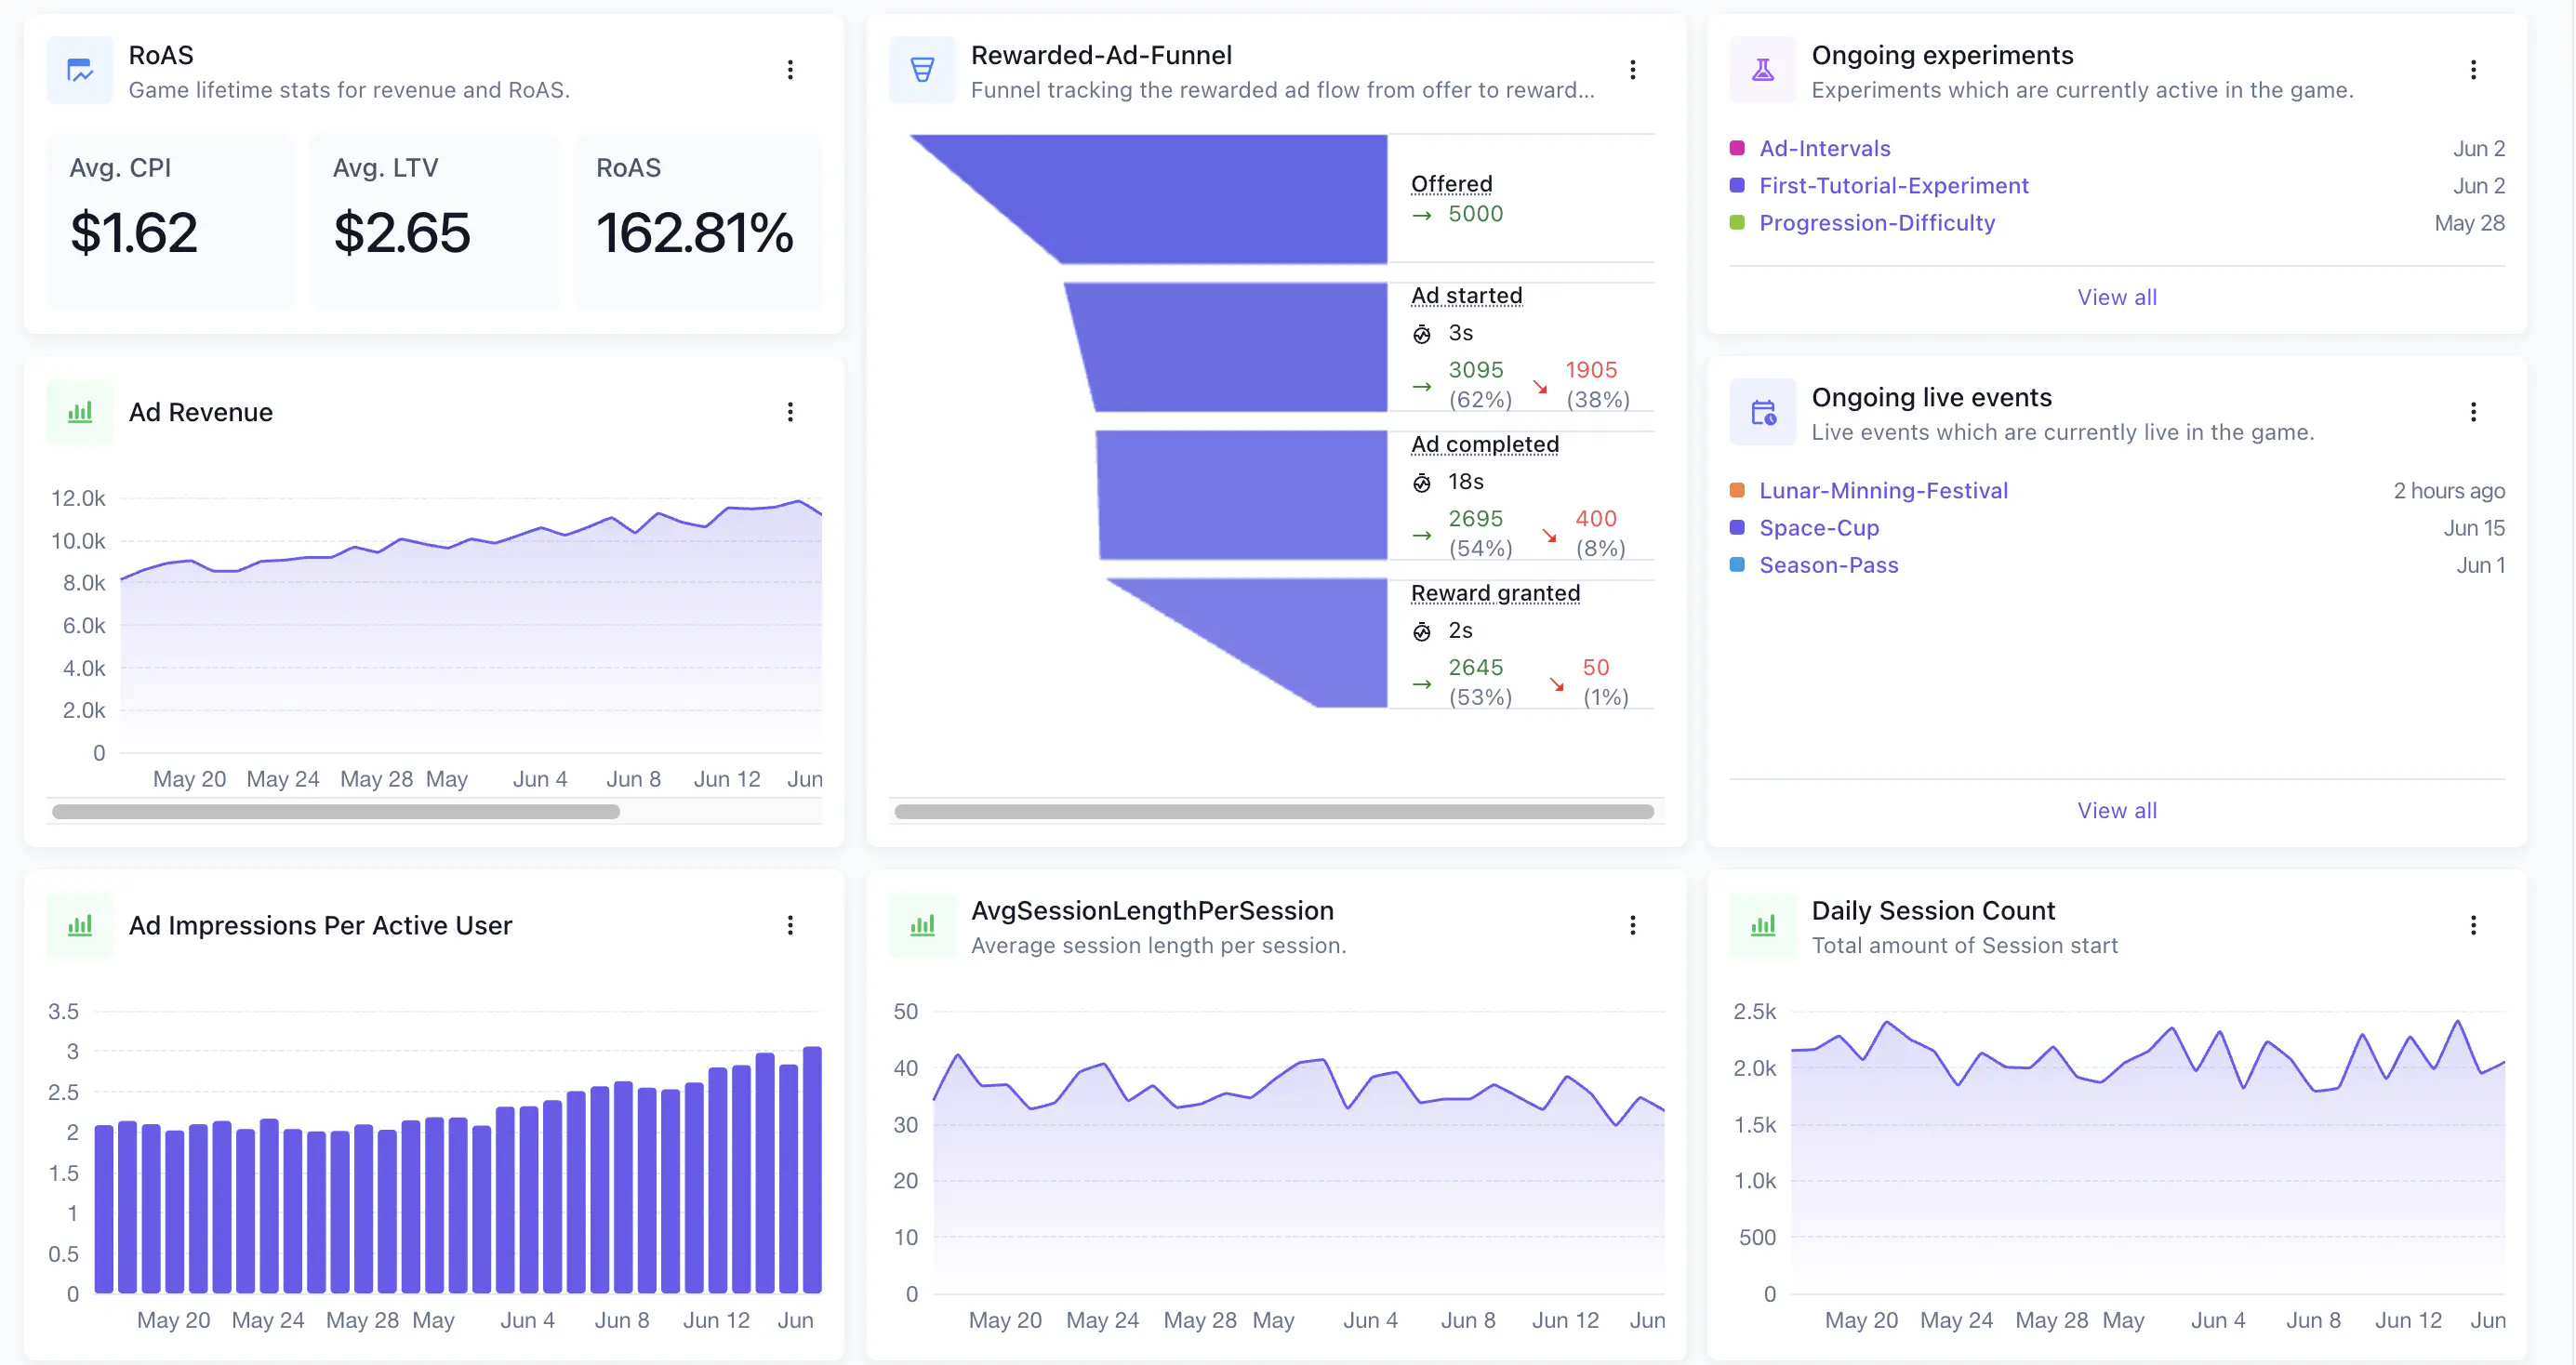Click the Daily Session Count chart icon
The image size is (2576, 1365).
1763,925
